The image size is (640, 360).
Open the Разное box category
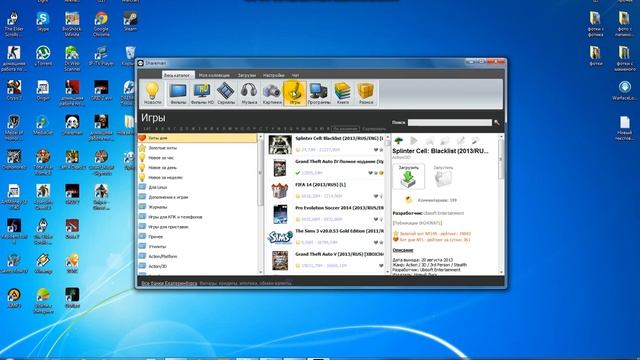point(366,93)
